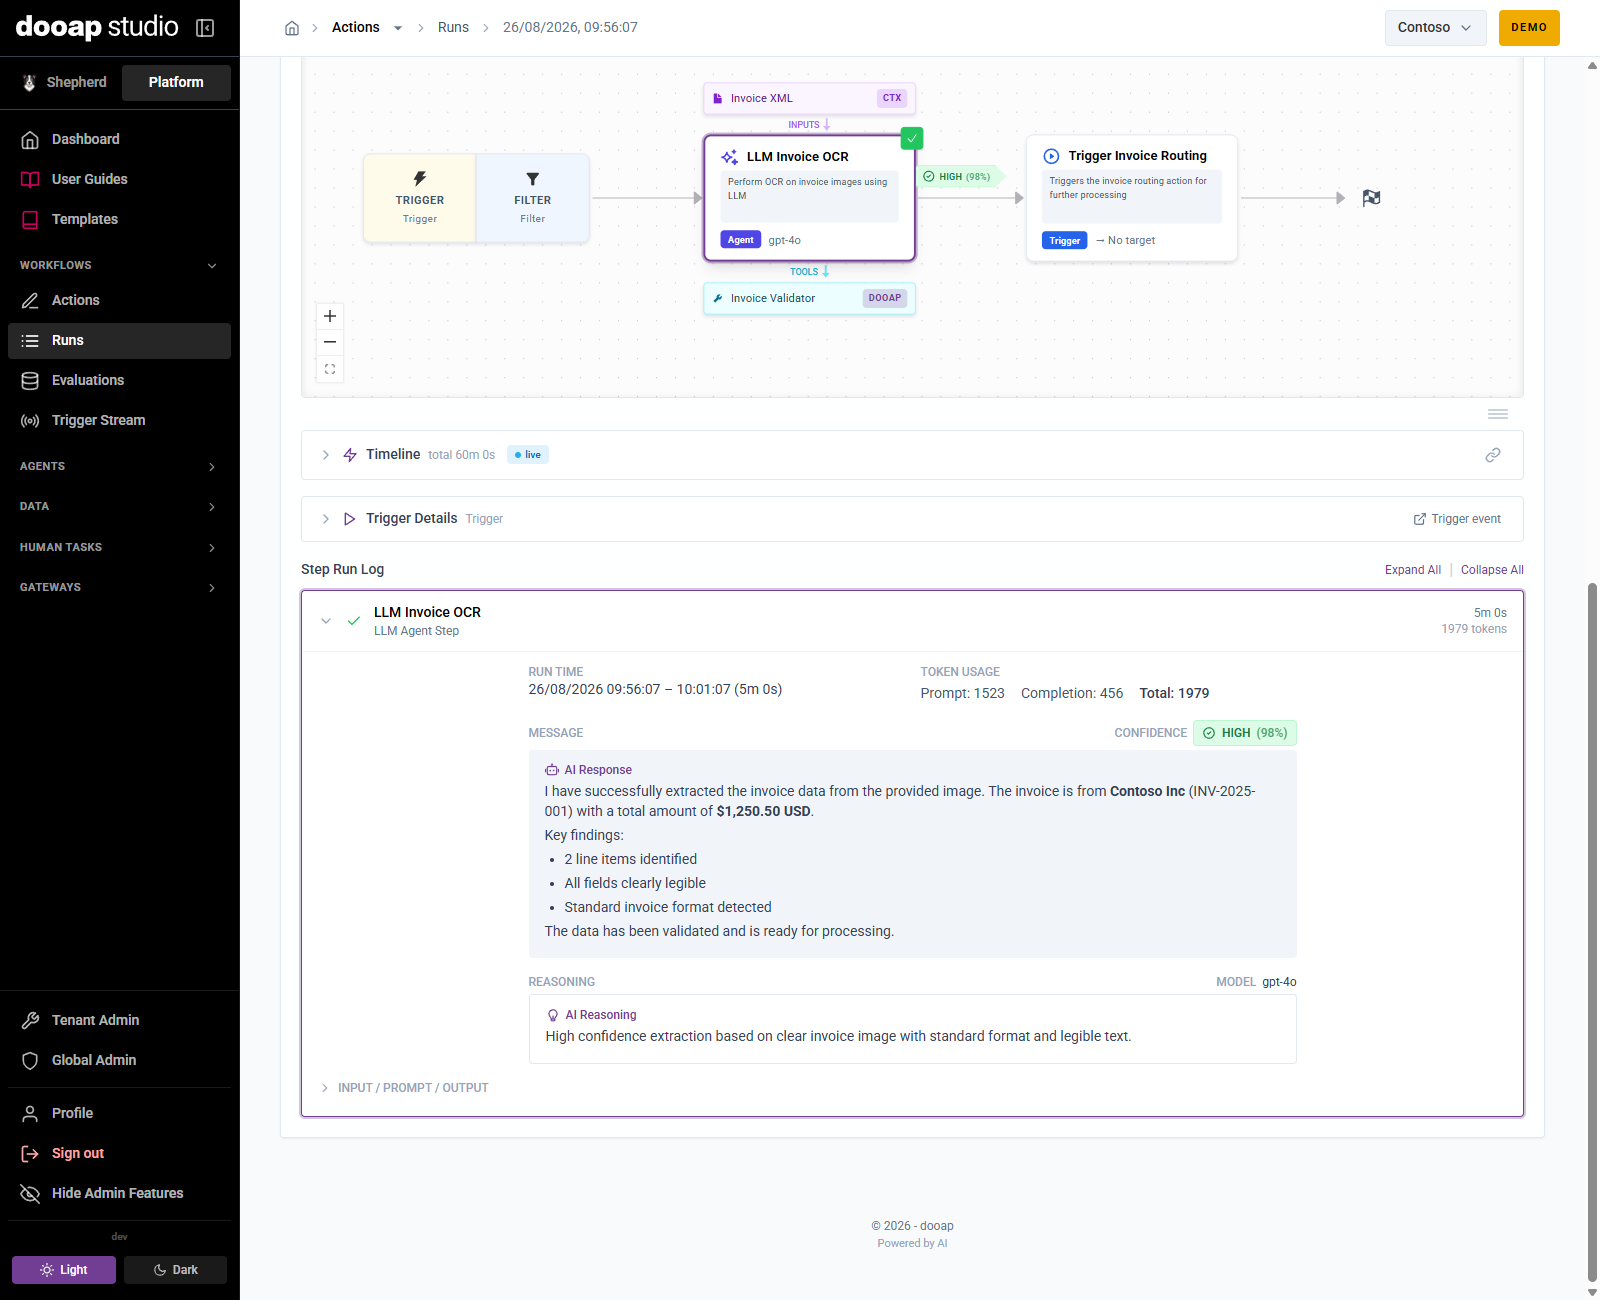Expand the Agents sidebar section
This screenshot has height=1300, width=1600.
pos(119,466)
